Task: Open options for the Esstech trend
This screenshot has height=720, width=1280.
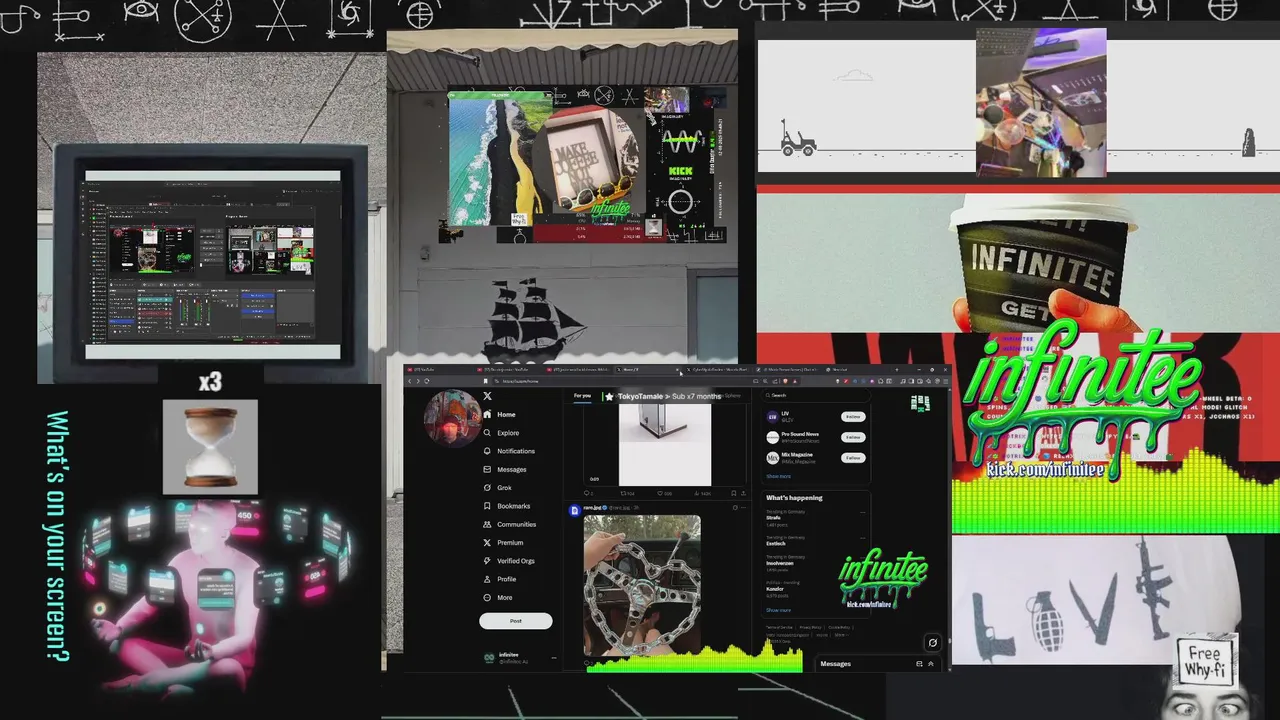Action: 863,538
